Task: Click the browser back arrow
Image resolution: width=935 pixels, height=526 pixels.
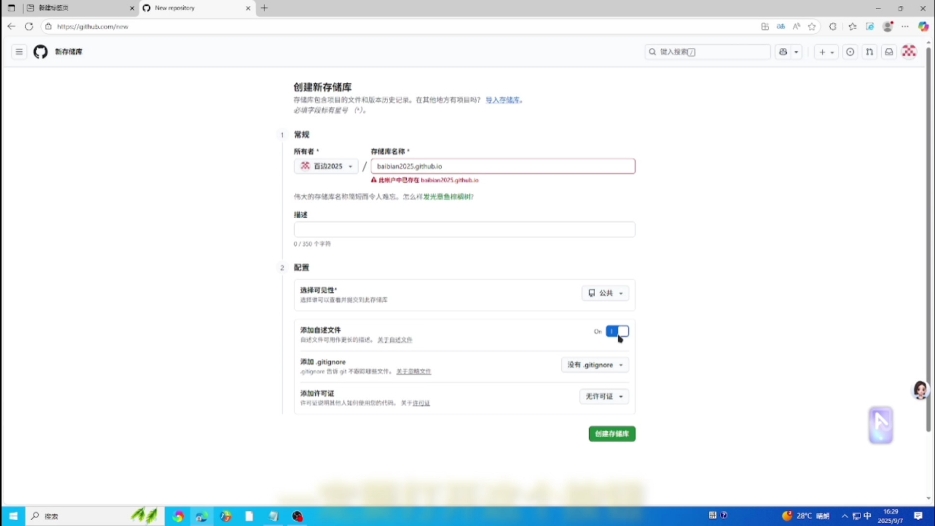Action: click(x=11, y=26)
